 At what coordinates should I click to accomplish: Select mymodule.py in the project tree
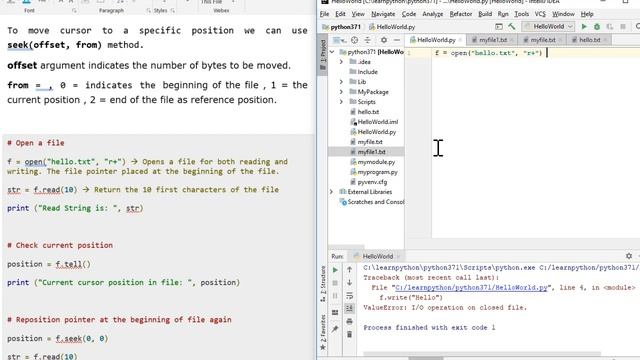coord(372,162)
